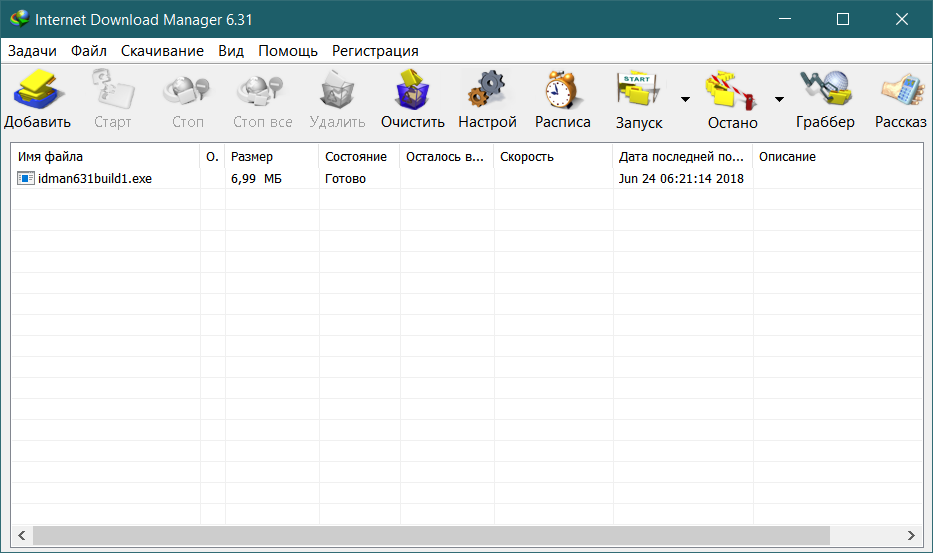Screen dimensions: 933x553
Task: Open the Расписа scheduler clock icon
Action: [x=562, y=90]
